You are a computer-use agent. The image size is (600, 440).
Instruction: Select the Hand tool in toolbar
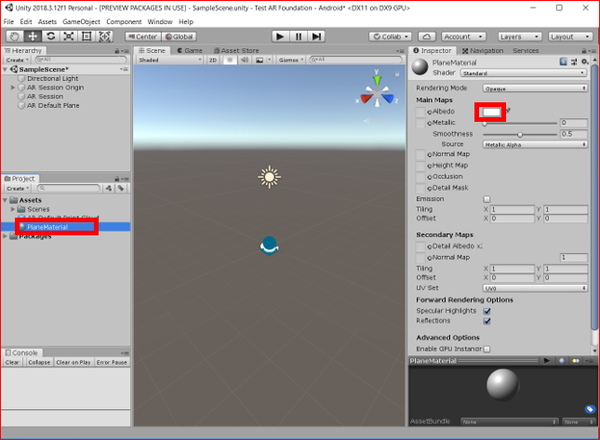14,36
